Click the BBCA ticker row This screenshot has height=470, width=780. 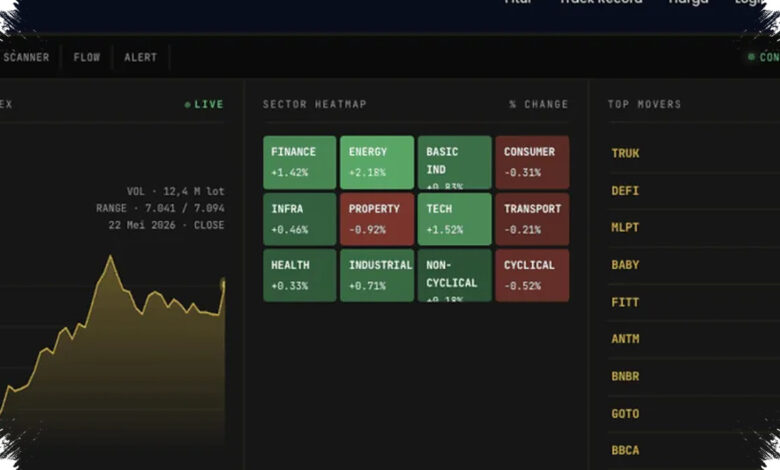[x=694, y=451]
